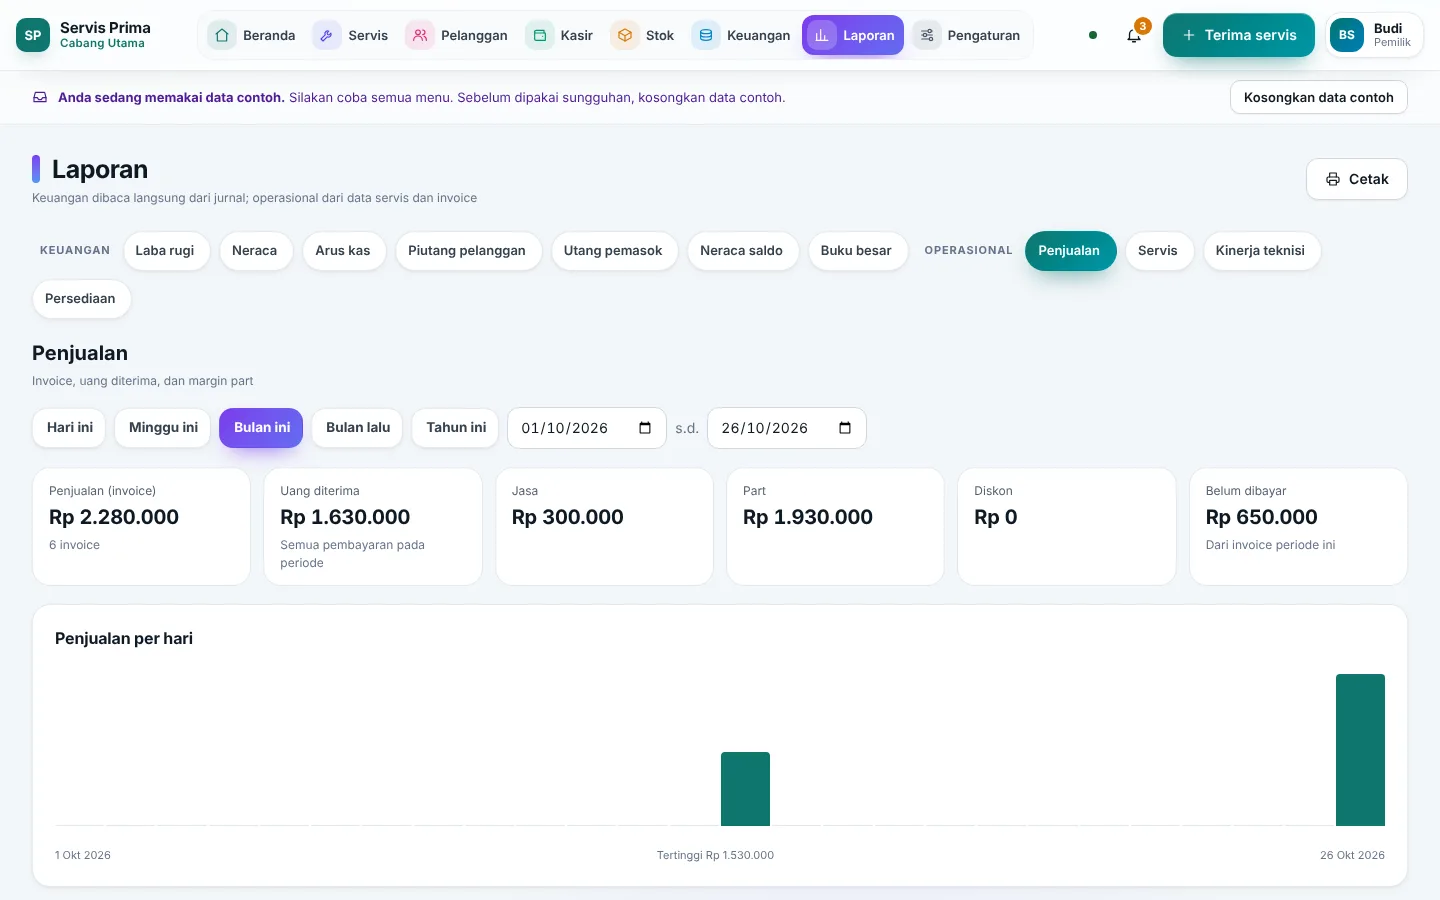Click Kosongkan data contoh button

tap(1319, 97)
